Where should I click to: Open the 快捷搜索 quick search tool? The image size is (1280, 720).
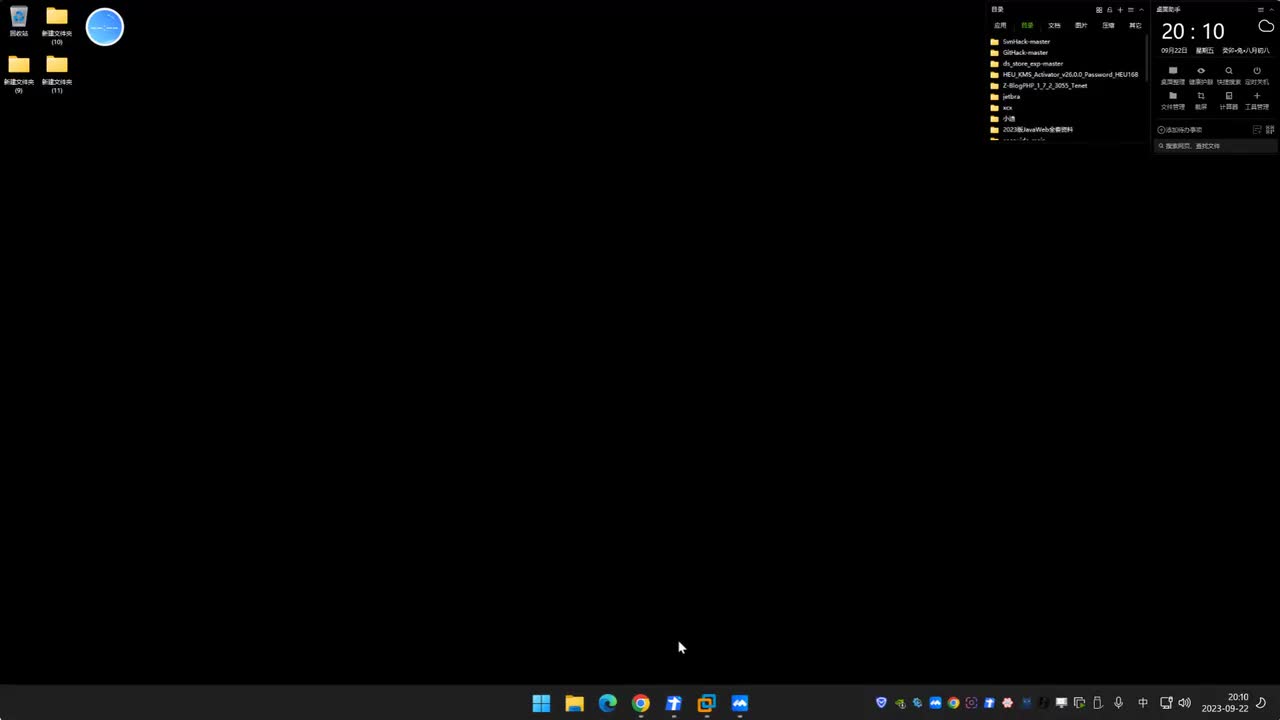pos(1229,75)
